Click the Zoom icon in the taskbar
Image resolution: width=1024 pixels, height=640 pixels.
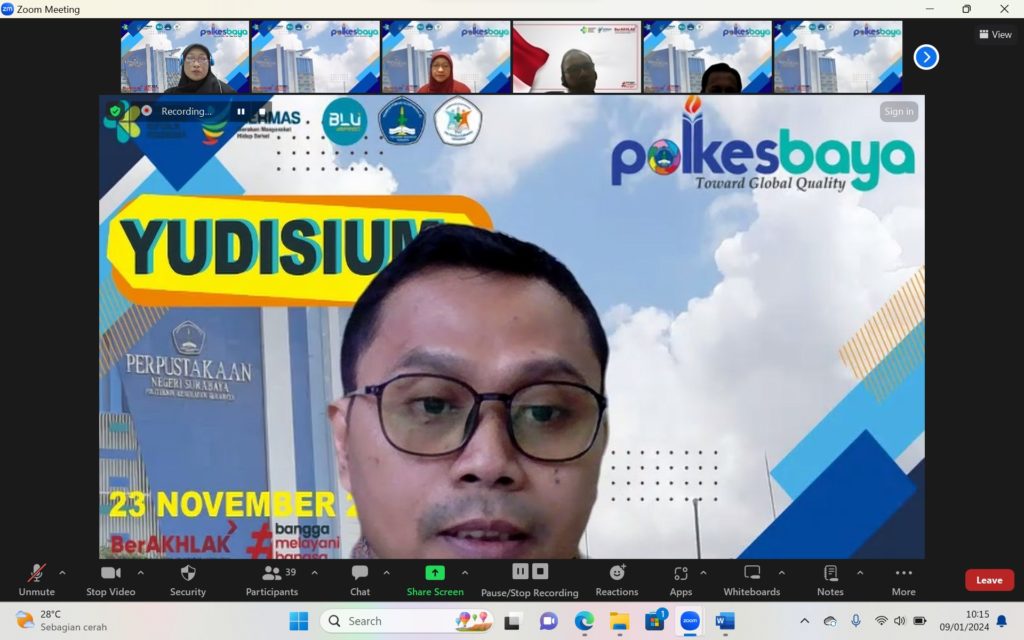(x=690, y=621)
